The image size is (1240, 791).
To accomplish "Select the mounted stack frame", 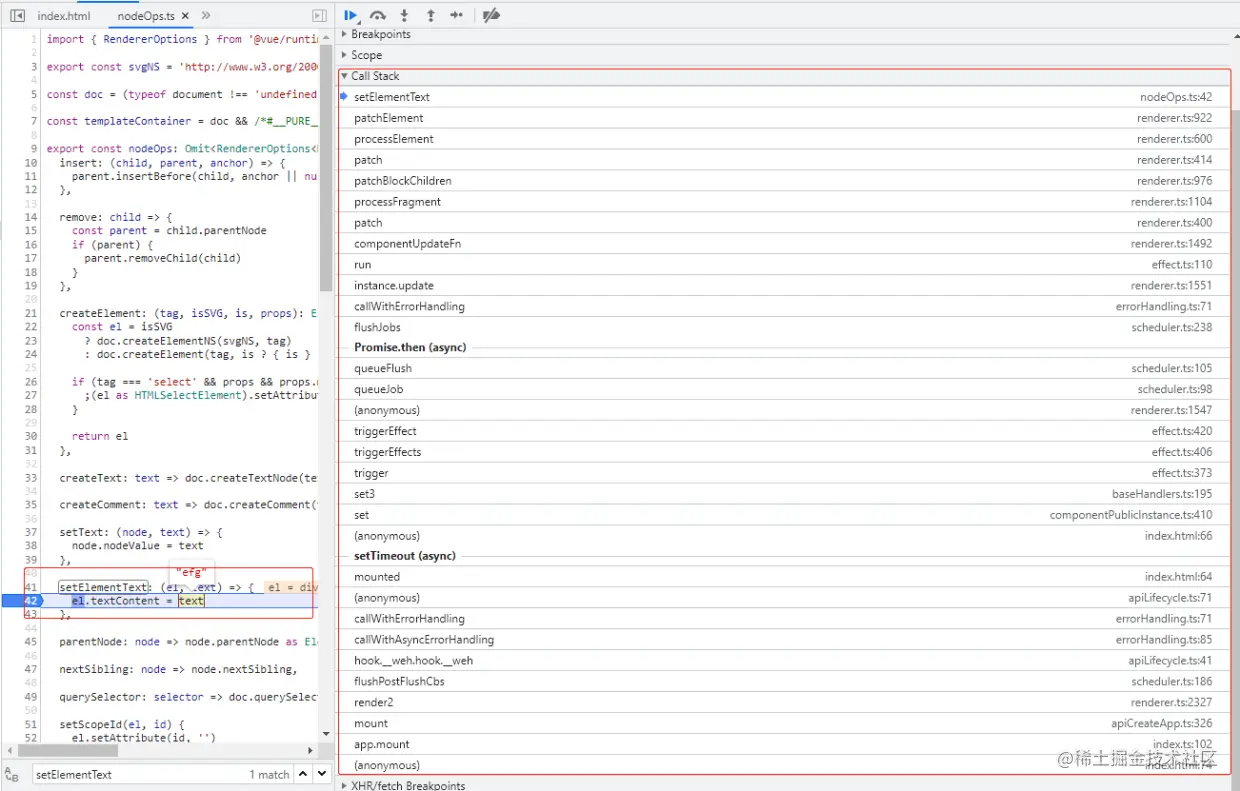I will coord(785,577).
